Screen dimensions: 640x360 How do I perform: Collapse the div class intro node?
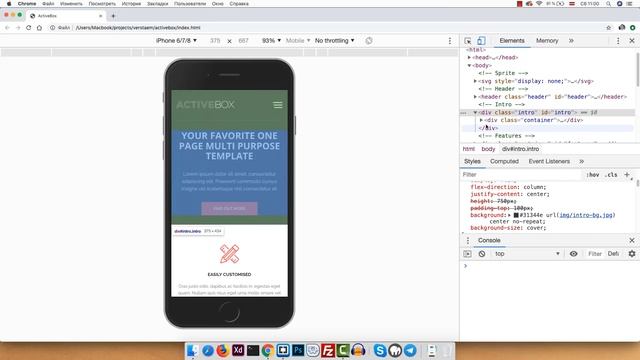[475, 112]
